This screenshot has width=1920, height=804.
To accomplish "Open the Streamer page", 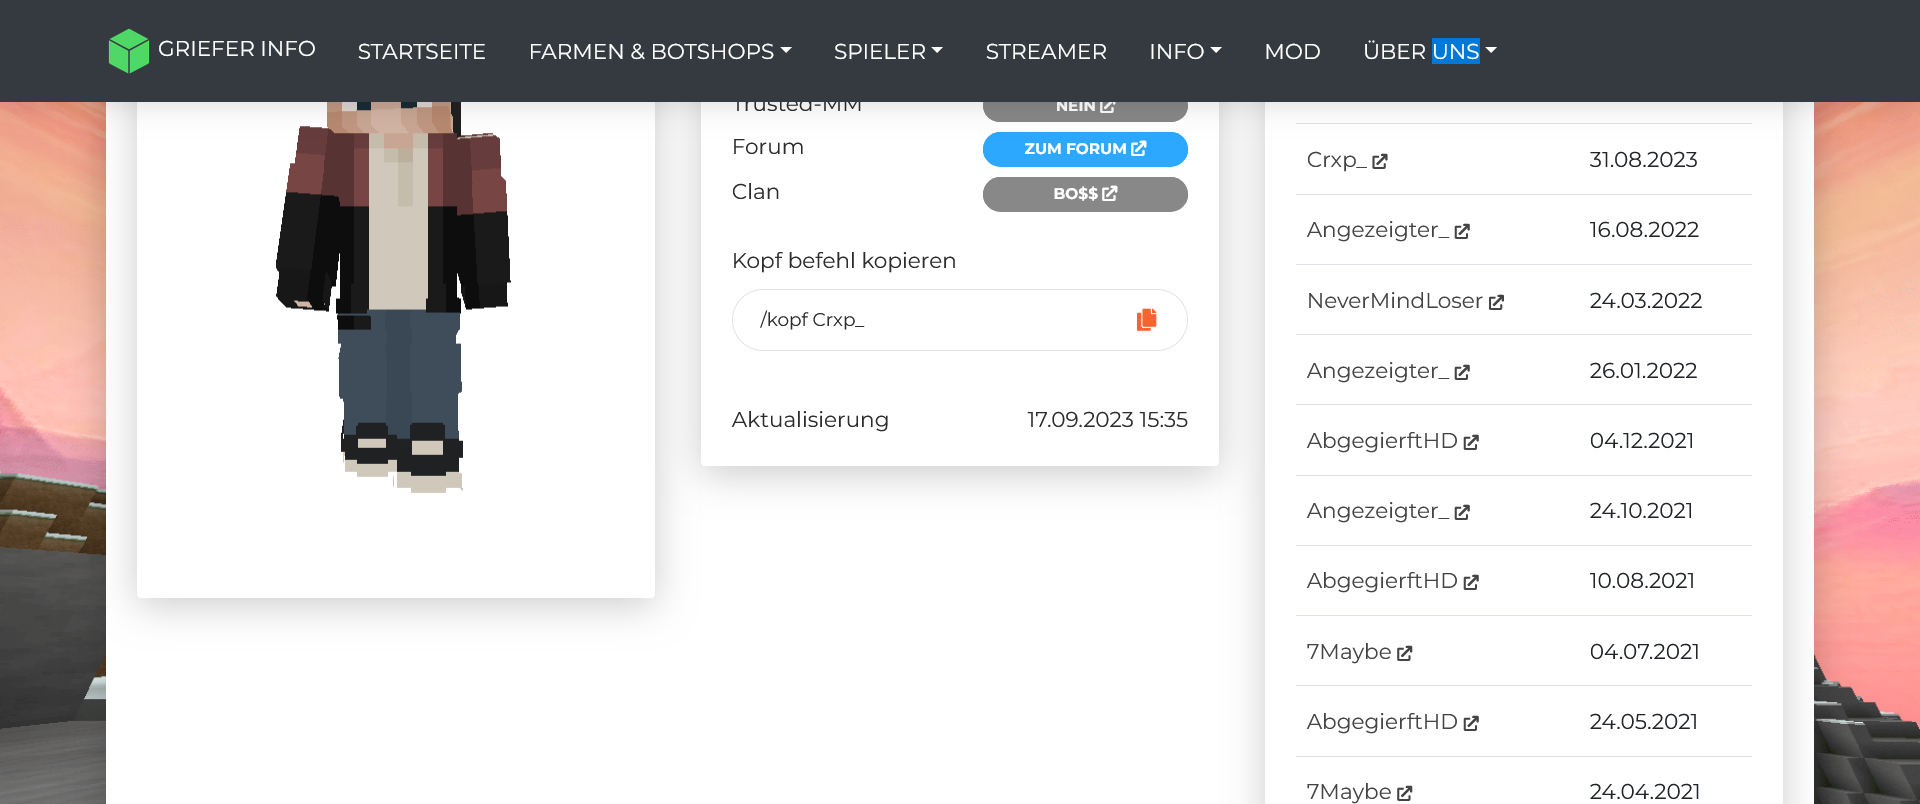I will tap(1046, 51).
